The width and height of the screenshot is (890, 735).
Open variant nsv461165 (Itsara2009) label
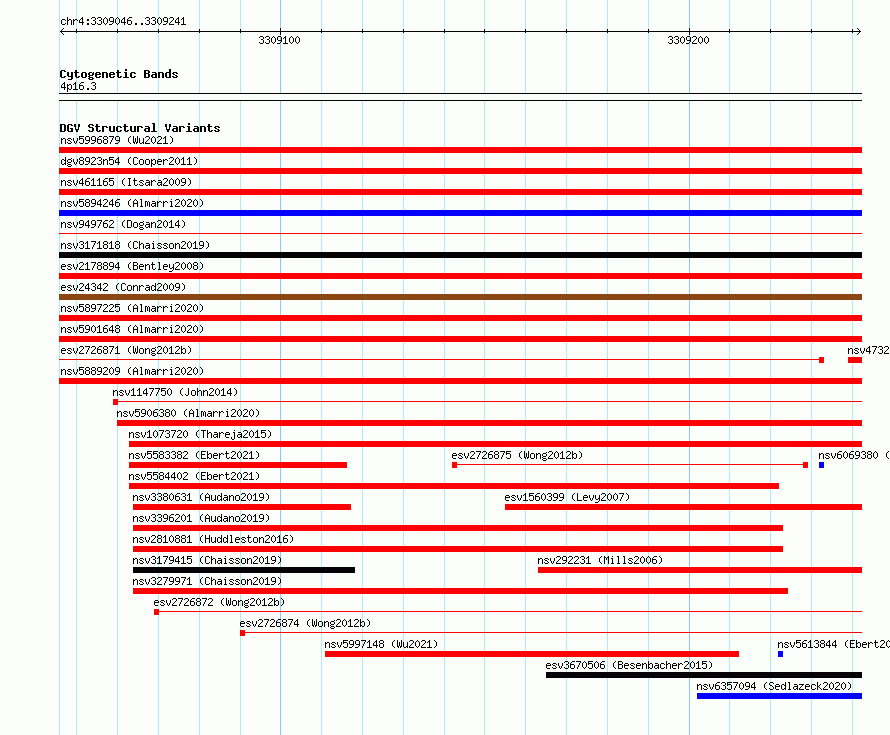(x=126, y=182)
